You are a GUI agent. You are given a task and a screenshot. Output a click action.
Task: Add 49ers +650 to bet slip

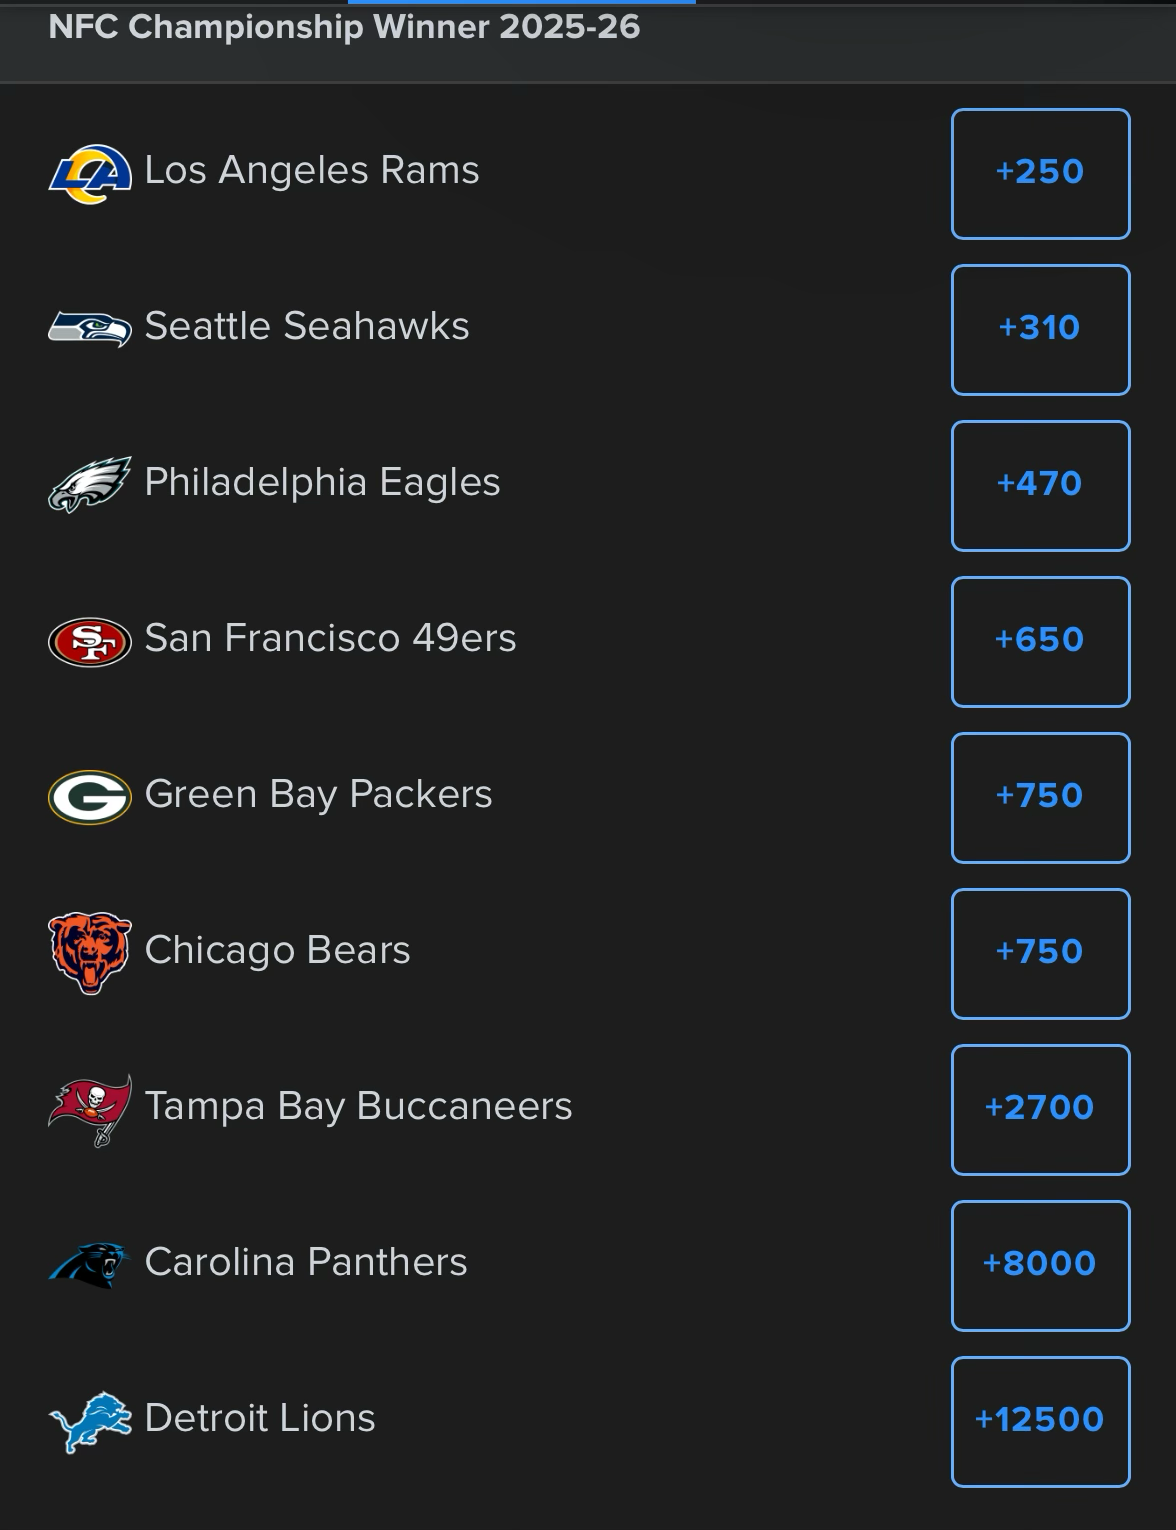pyautogui.click(x=1040, y=642)
